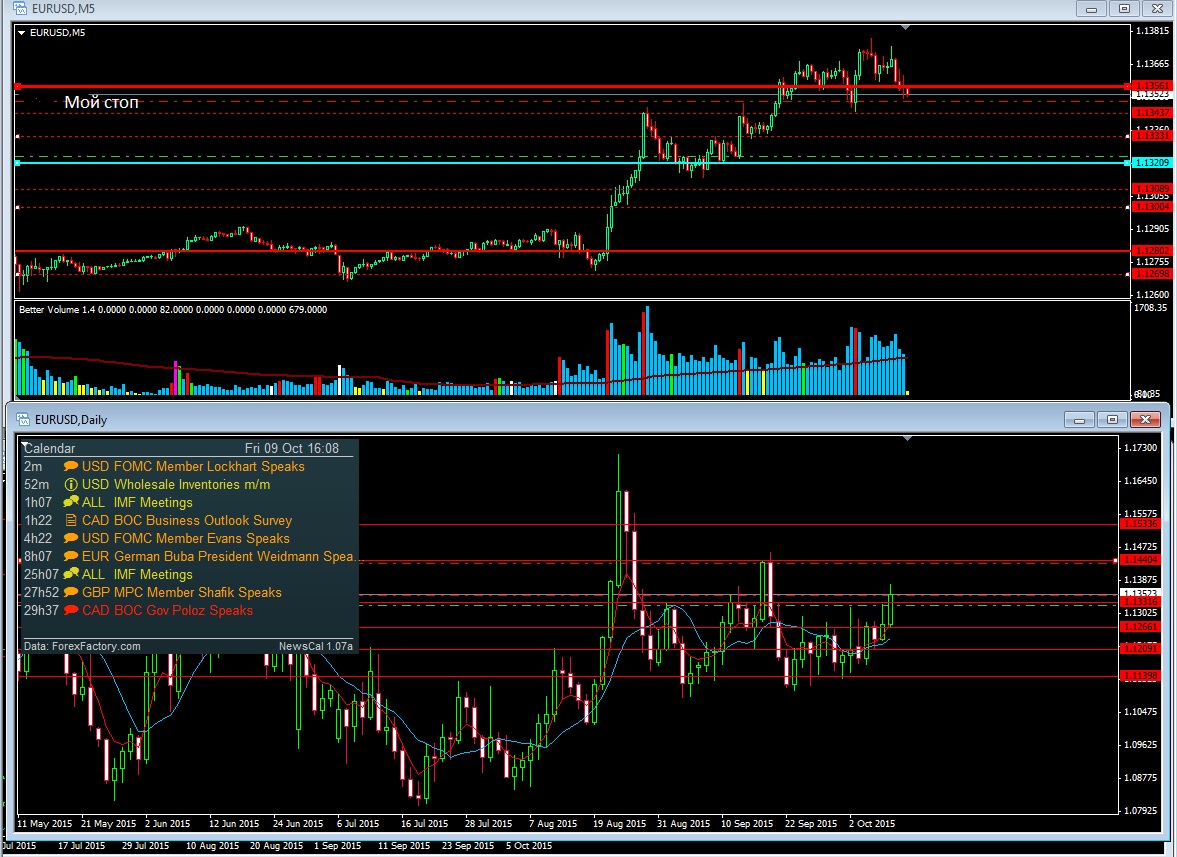The height and width of the screenshot is (857, 1177).
Task: Click the '11 May 2015' date on Daily time axis
Action: [45, 823]
